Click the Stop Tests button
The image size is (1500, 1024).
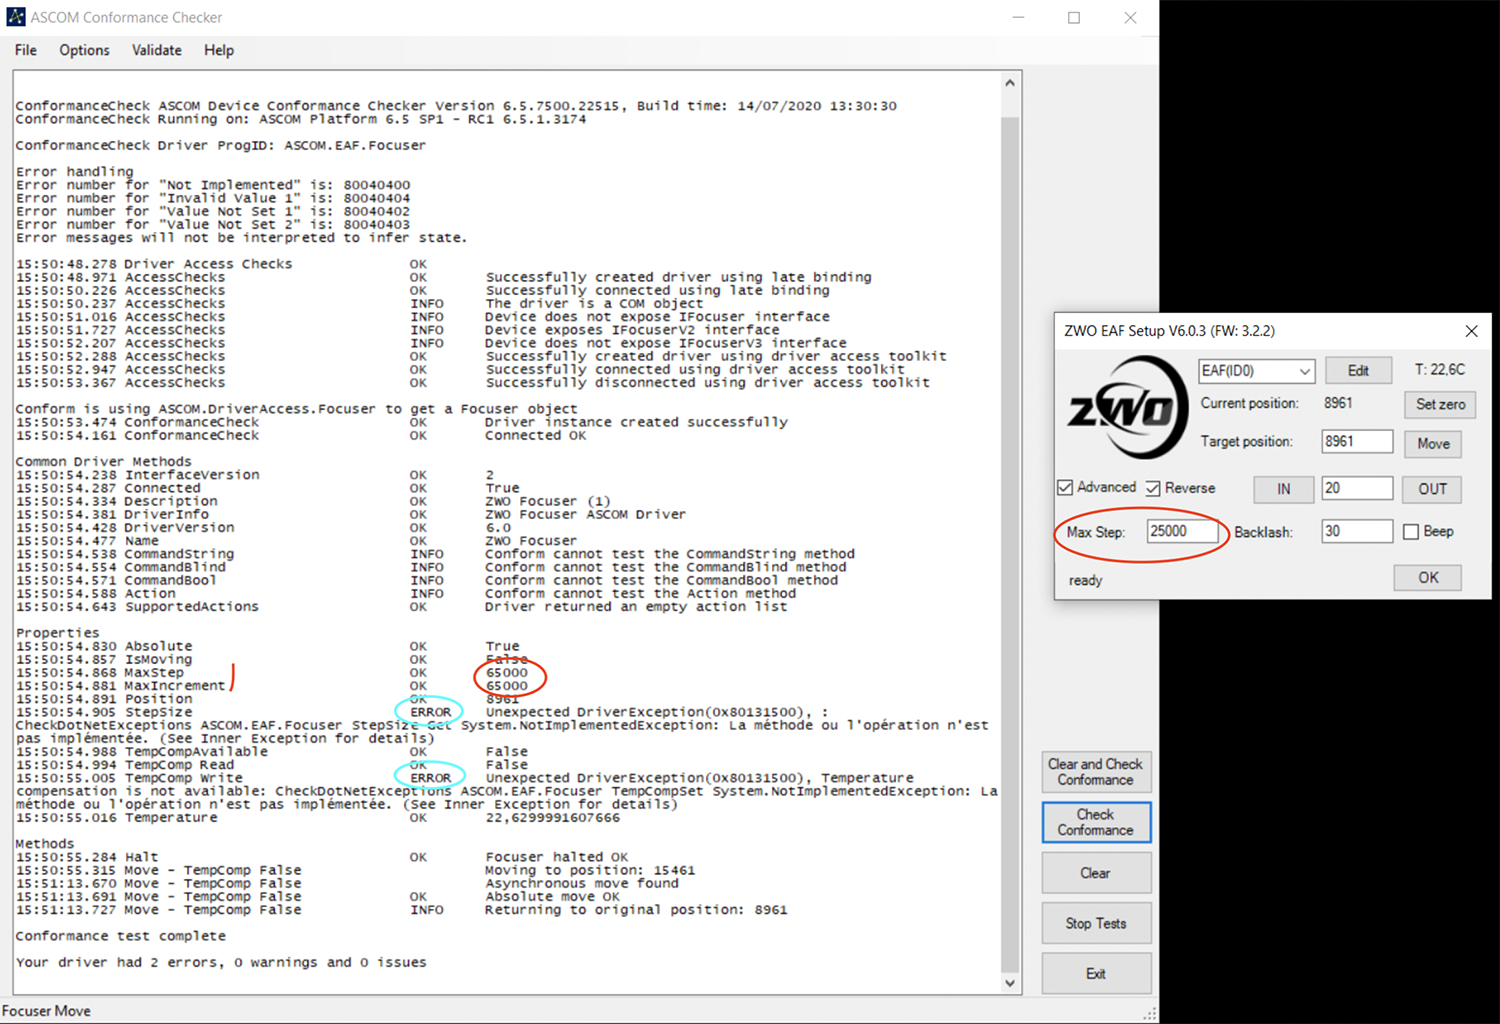click(1096, 923)
